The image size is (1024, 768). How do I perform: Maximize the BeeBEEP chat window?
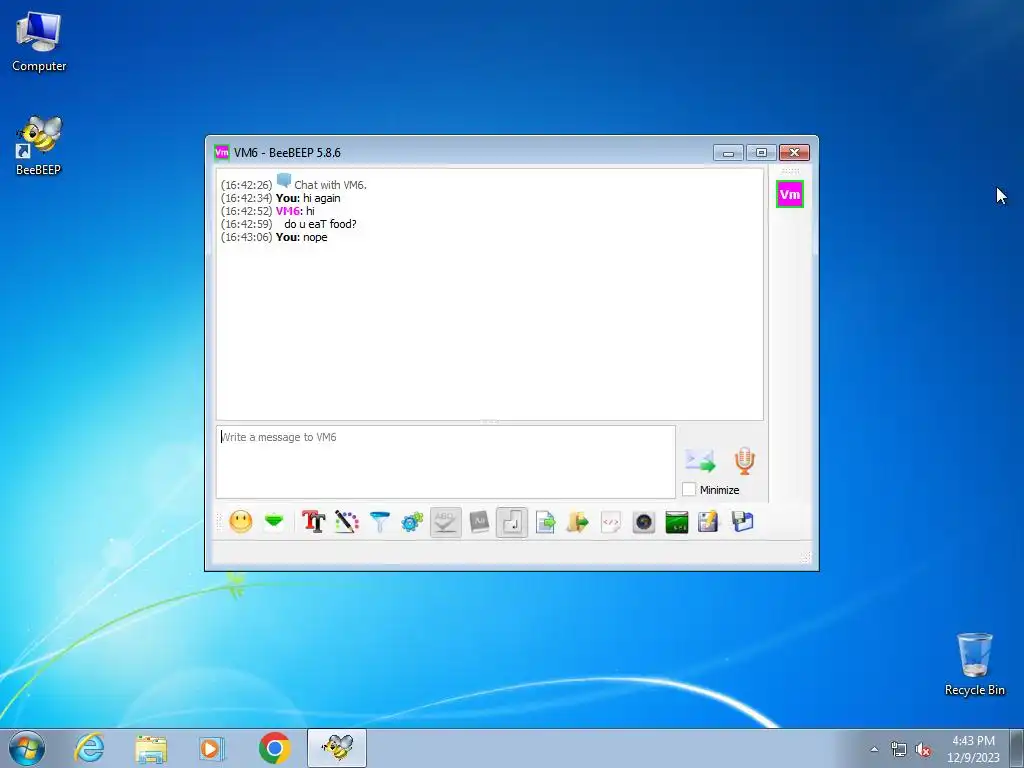761,152
